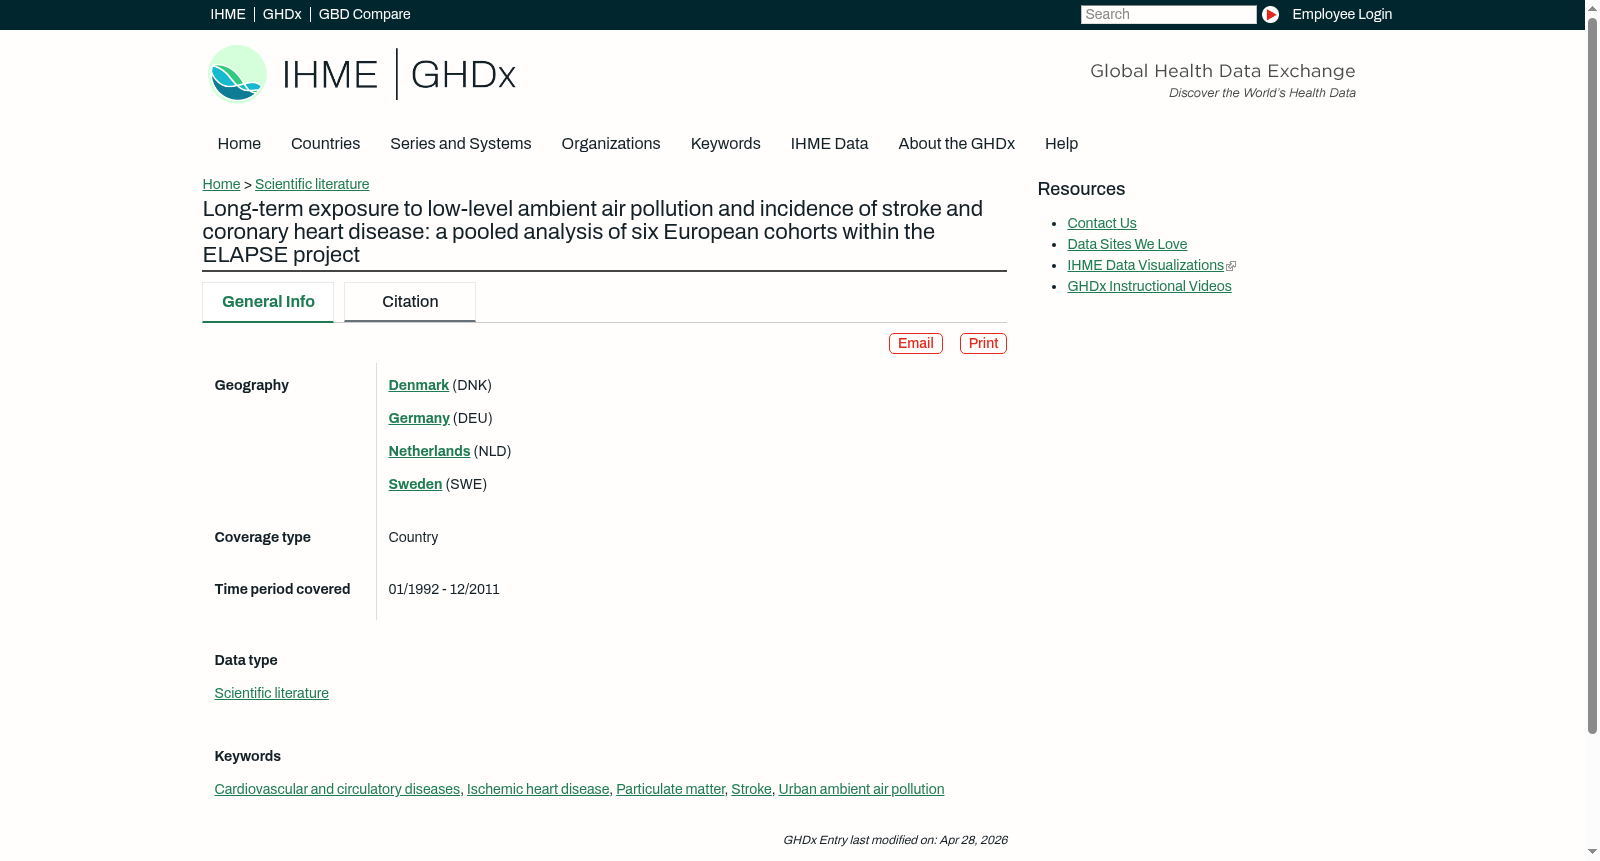Click the time period value 01/1992 - 12/2011
This screenshot has width=1600, height=861.
pyautogui.click(x=444, y=589)
